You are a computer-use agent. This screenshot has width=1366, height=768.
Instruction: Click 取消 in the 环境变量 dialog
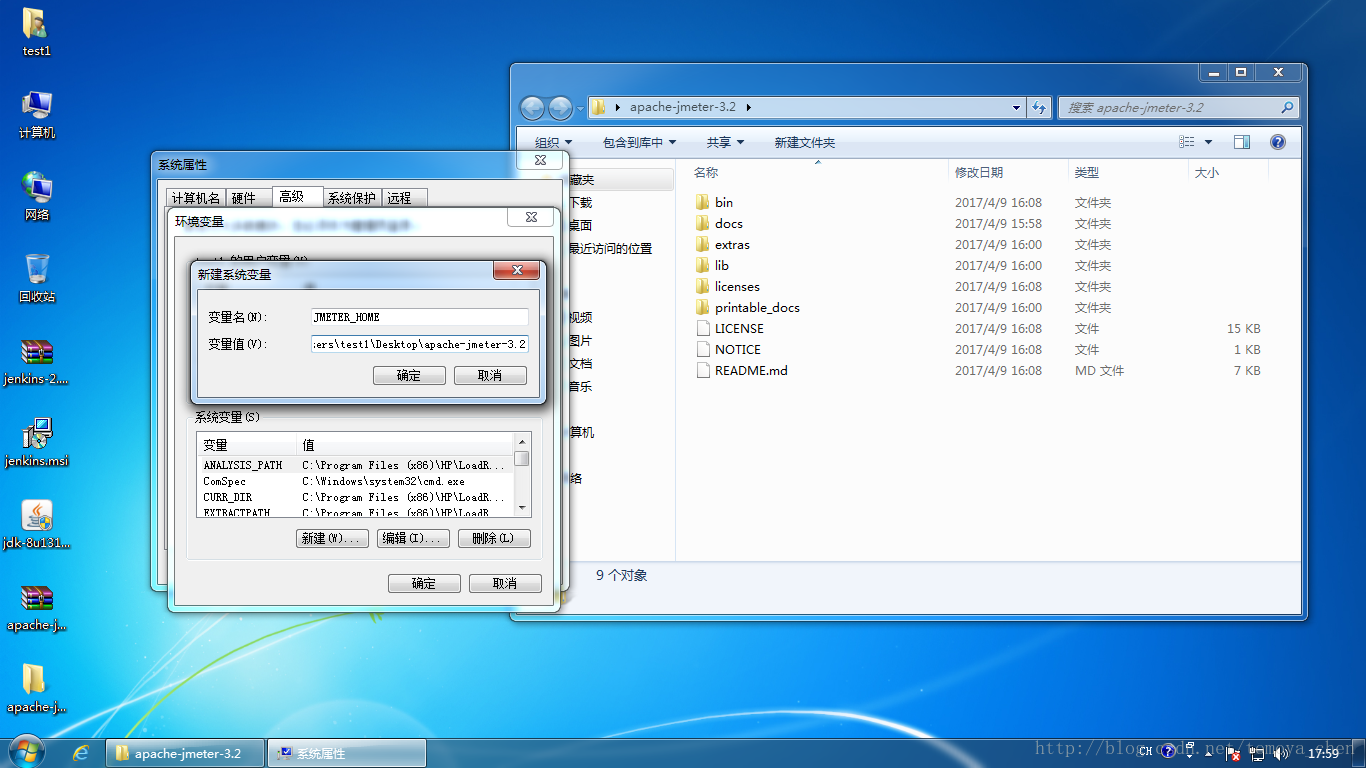(505, 583)
